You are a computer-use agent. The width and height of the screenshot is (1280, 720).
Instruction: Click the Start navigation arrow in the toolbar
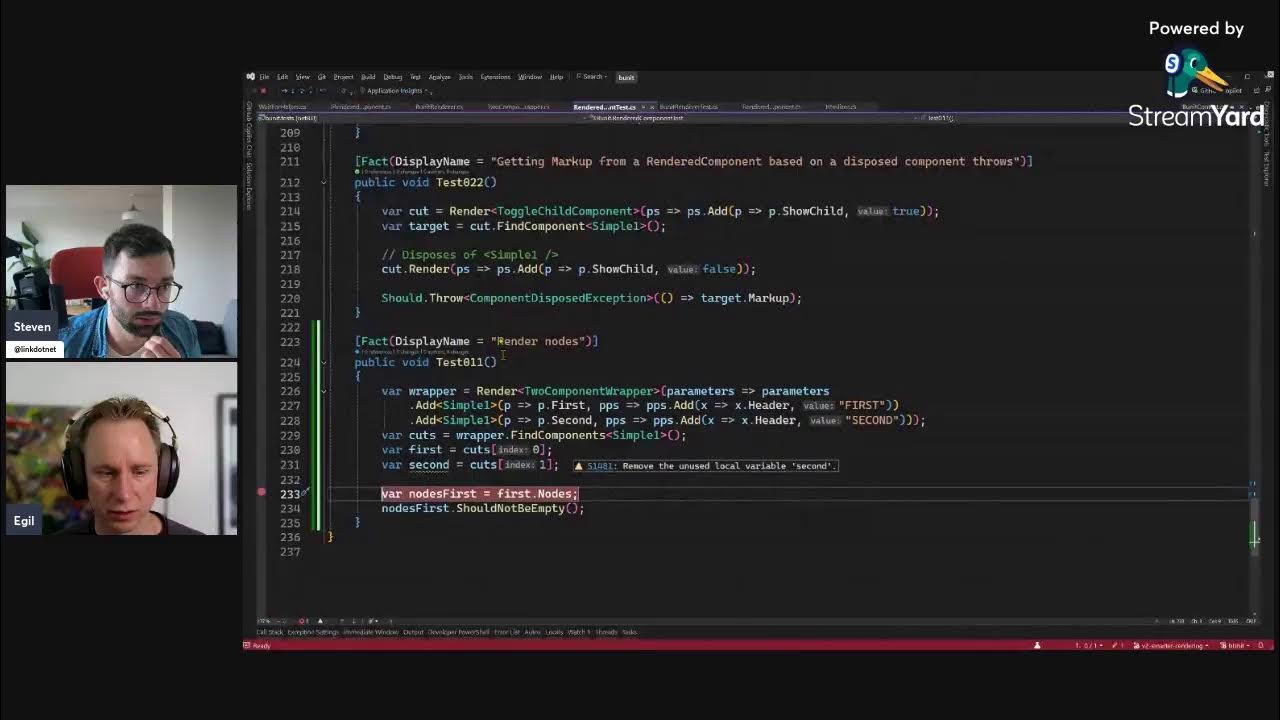point(284,90)
